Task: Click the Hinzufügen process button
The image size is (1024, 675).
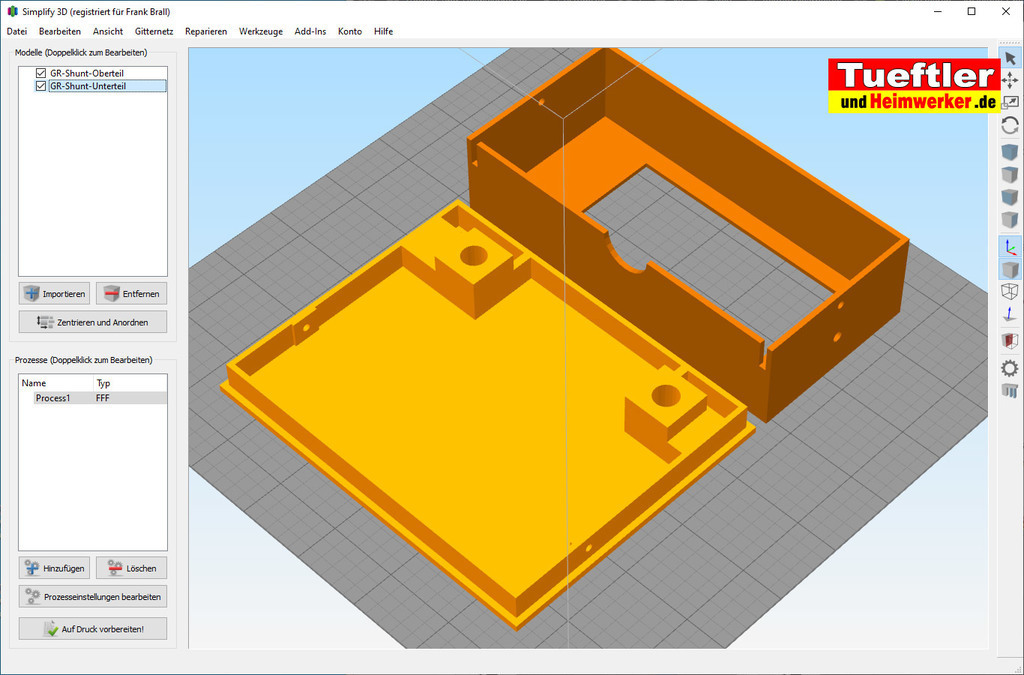Action: coord(54,568)
